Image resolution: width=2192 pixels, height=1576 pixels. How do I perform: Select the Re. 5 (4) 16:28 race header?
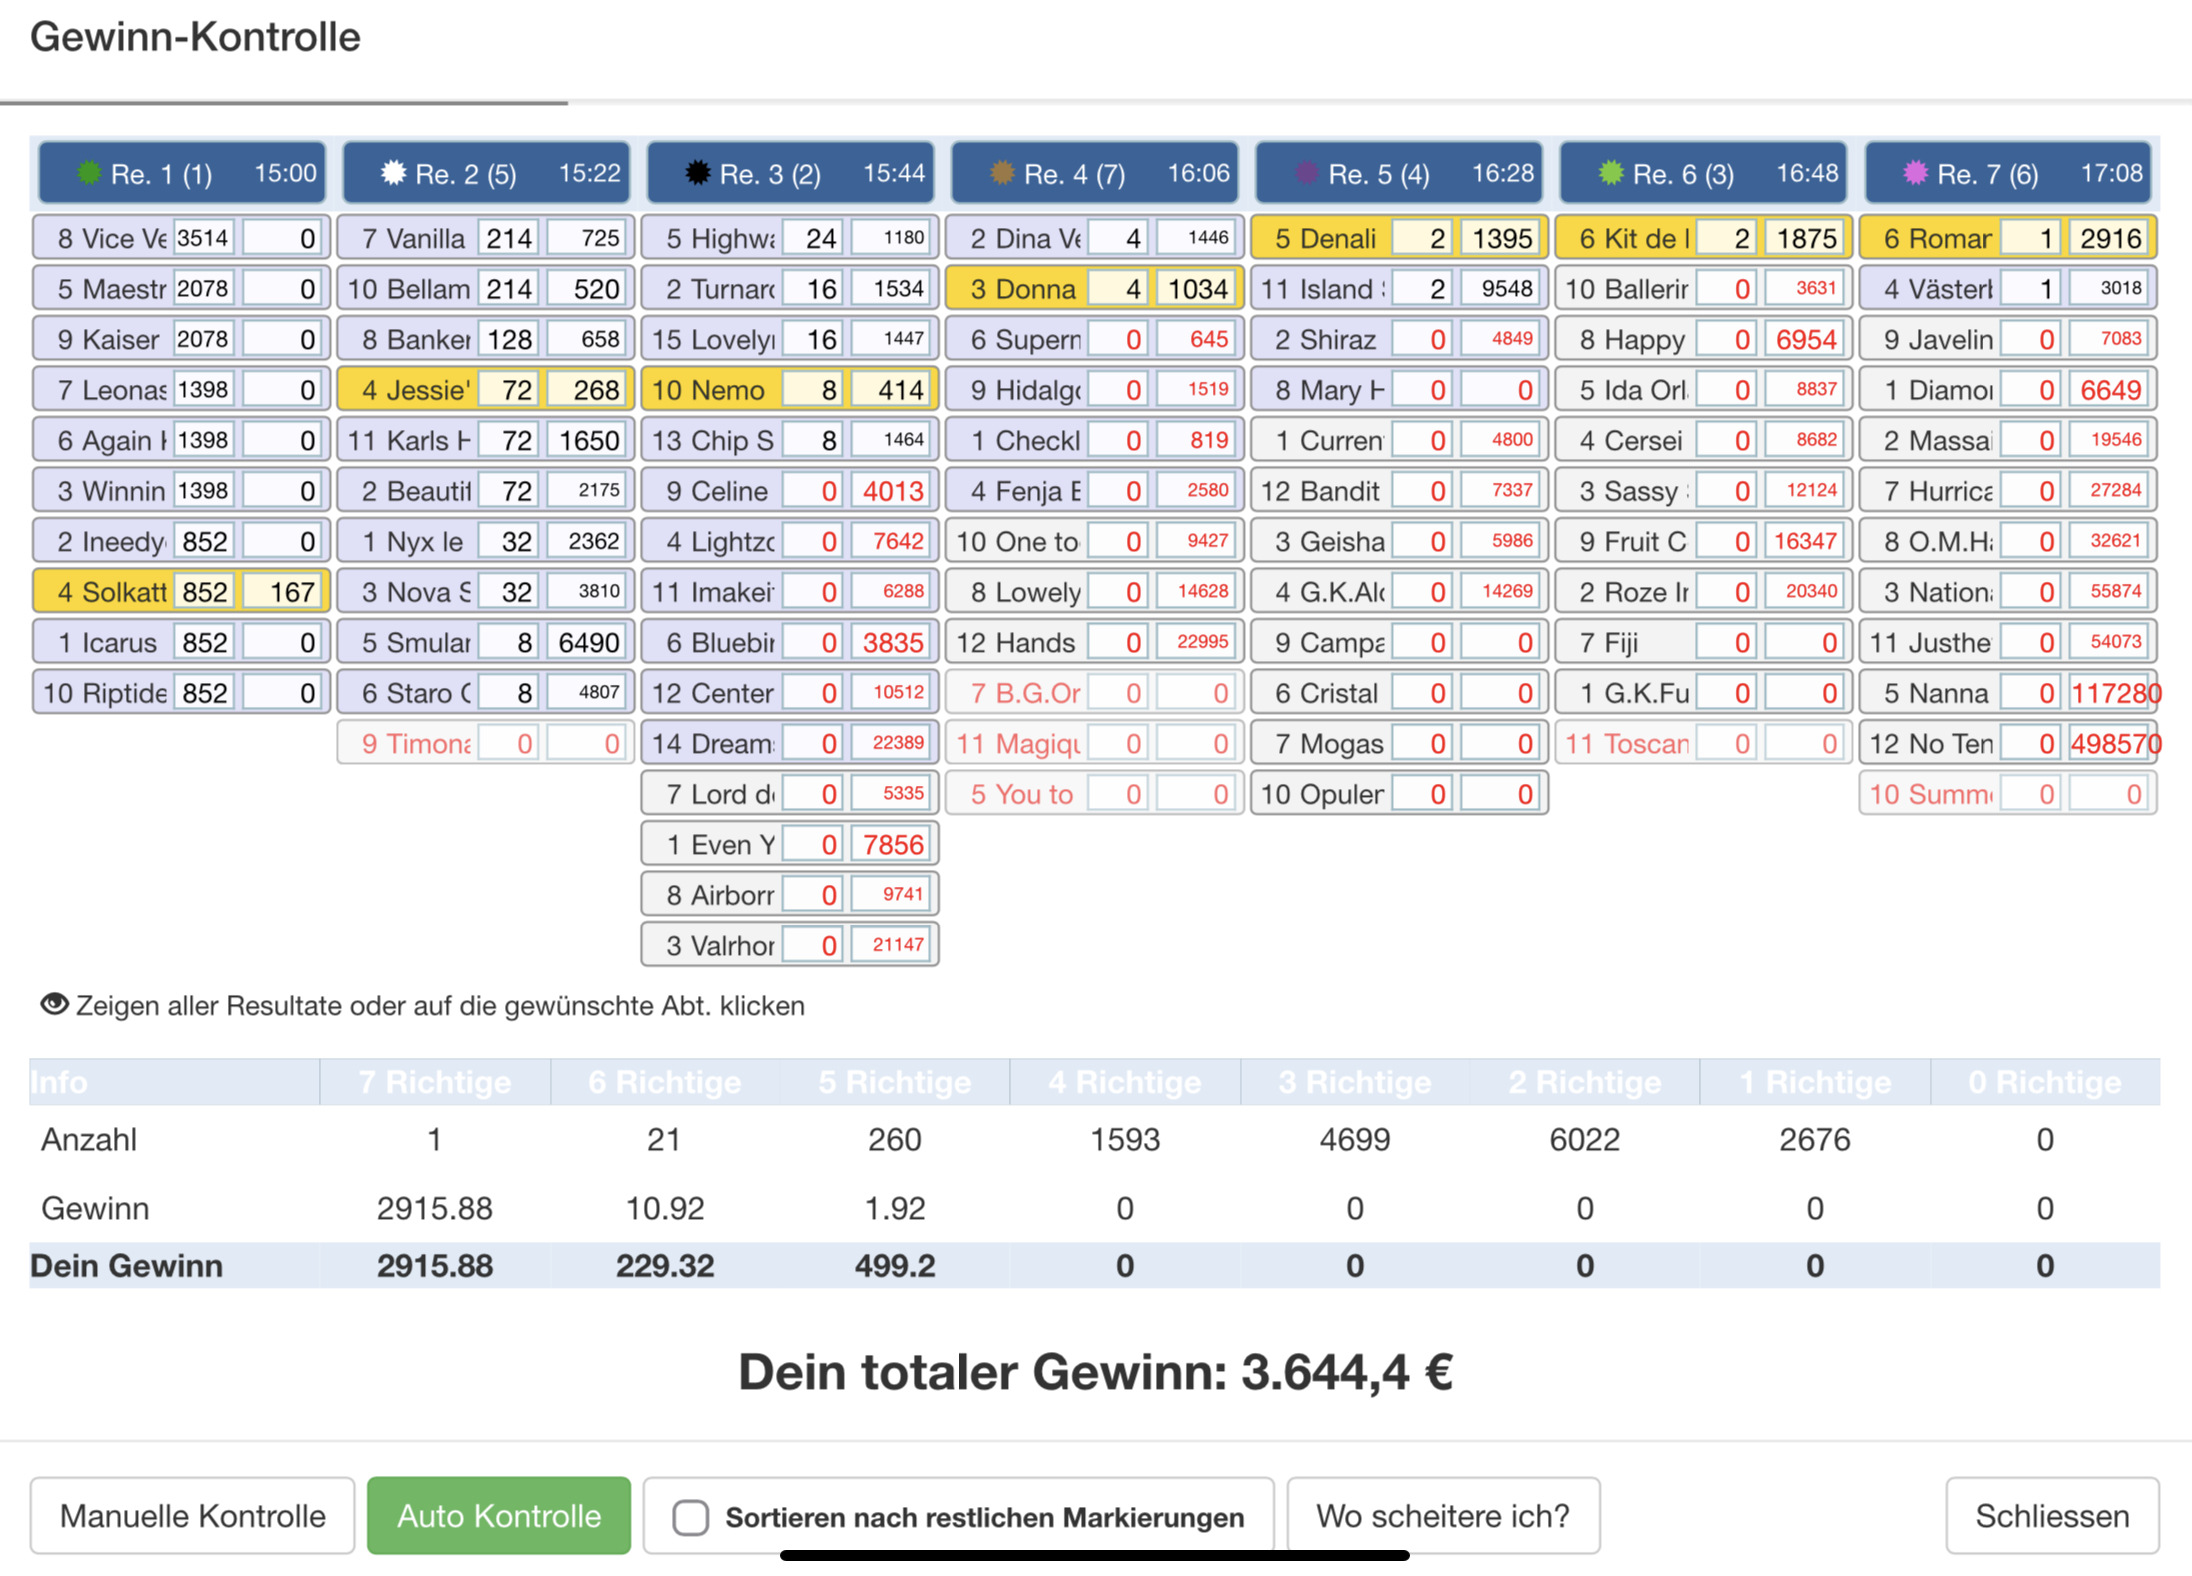[1399, 173]
